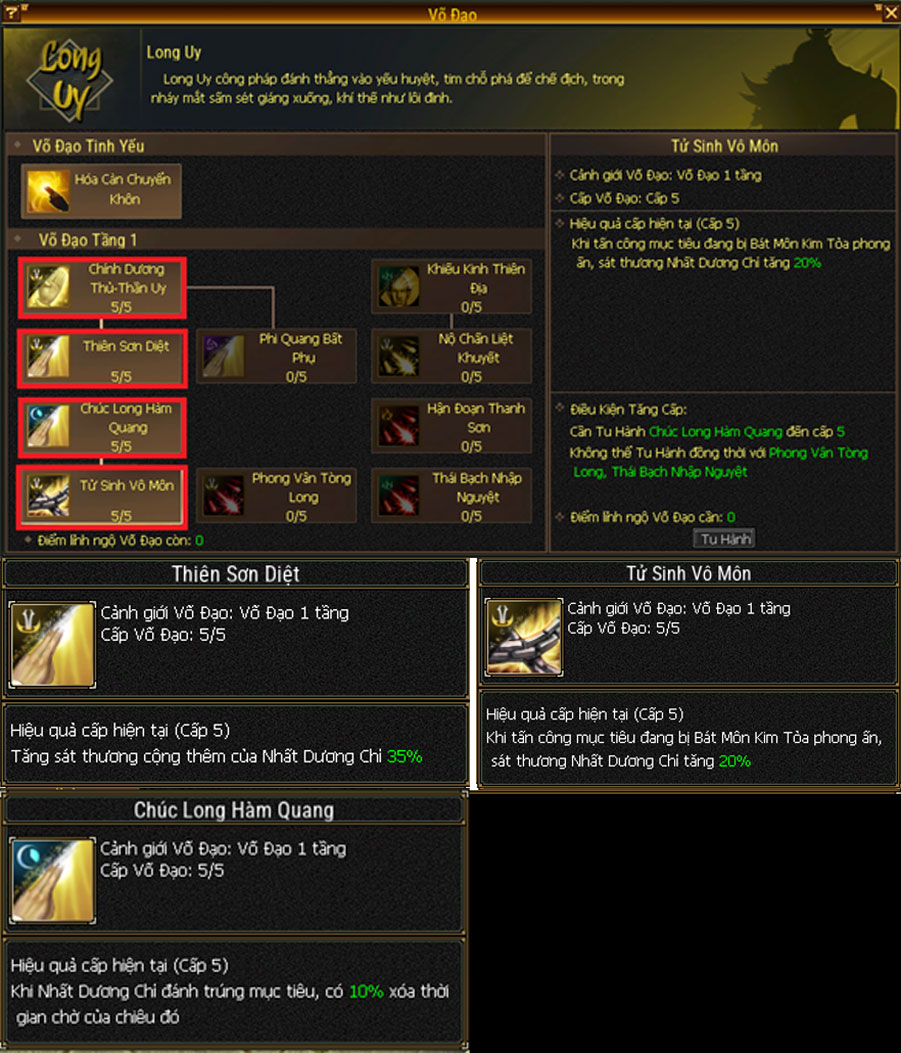The width and height of the screenshot is (901, 1053).
Task: Select the Khiếu Kinh Thiên Địa skill icon
Action: [x=399, y=287]
